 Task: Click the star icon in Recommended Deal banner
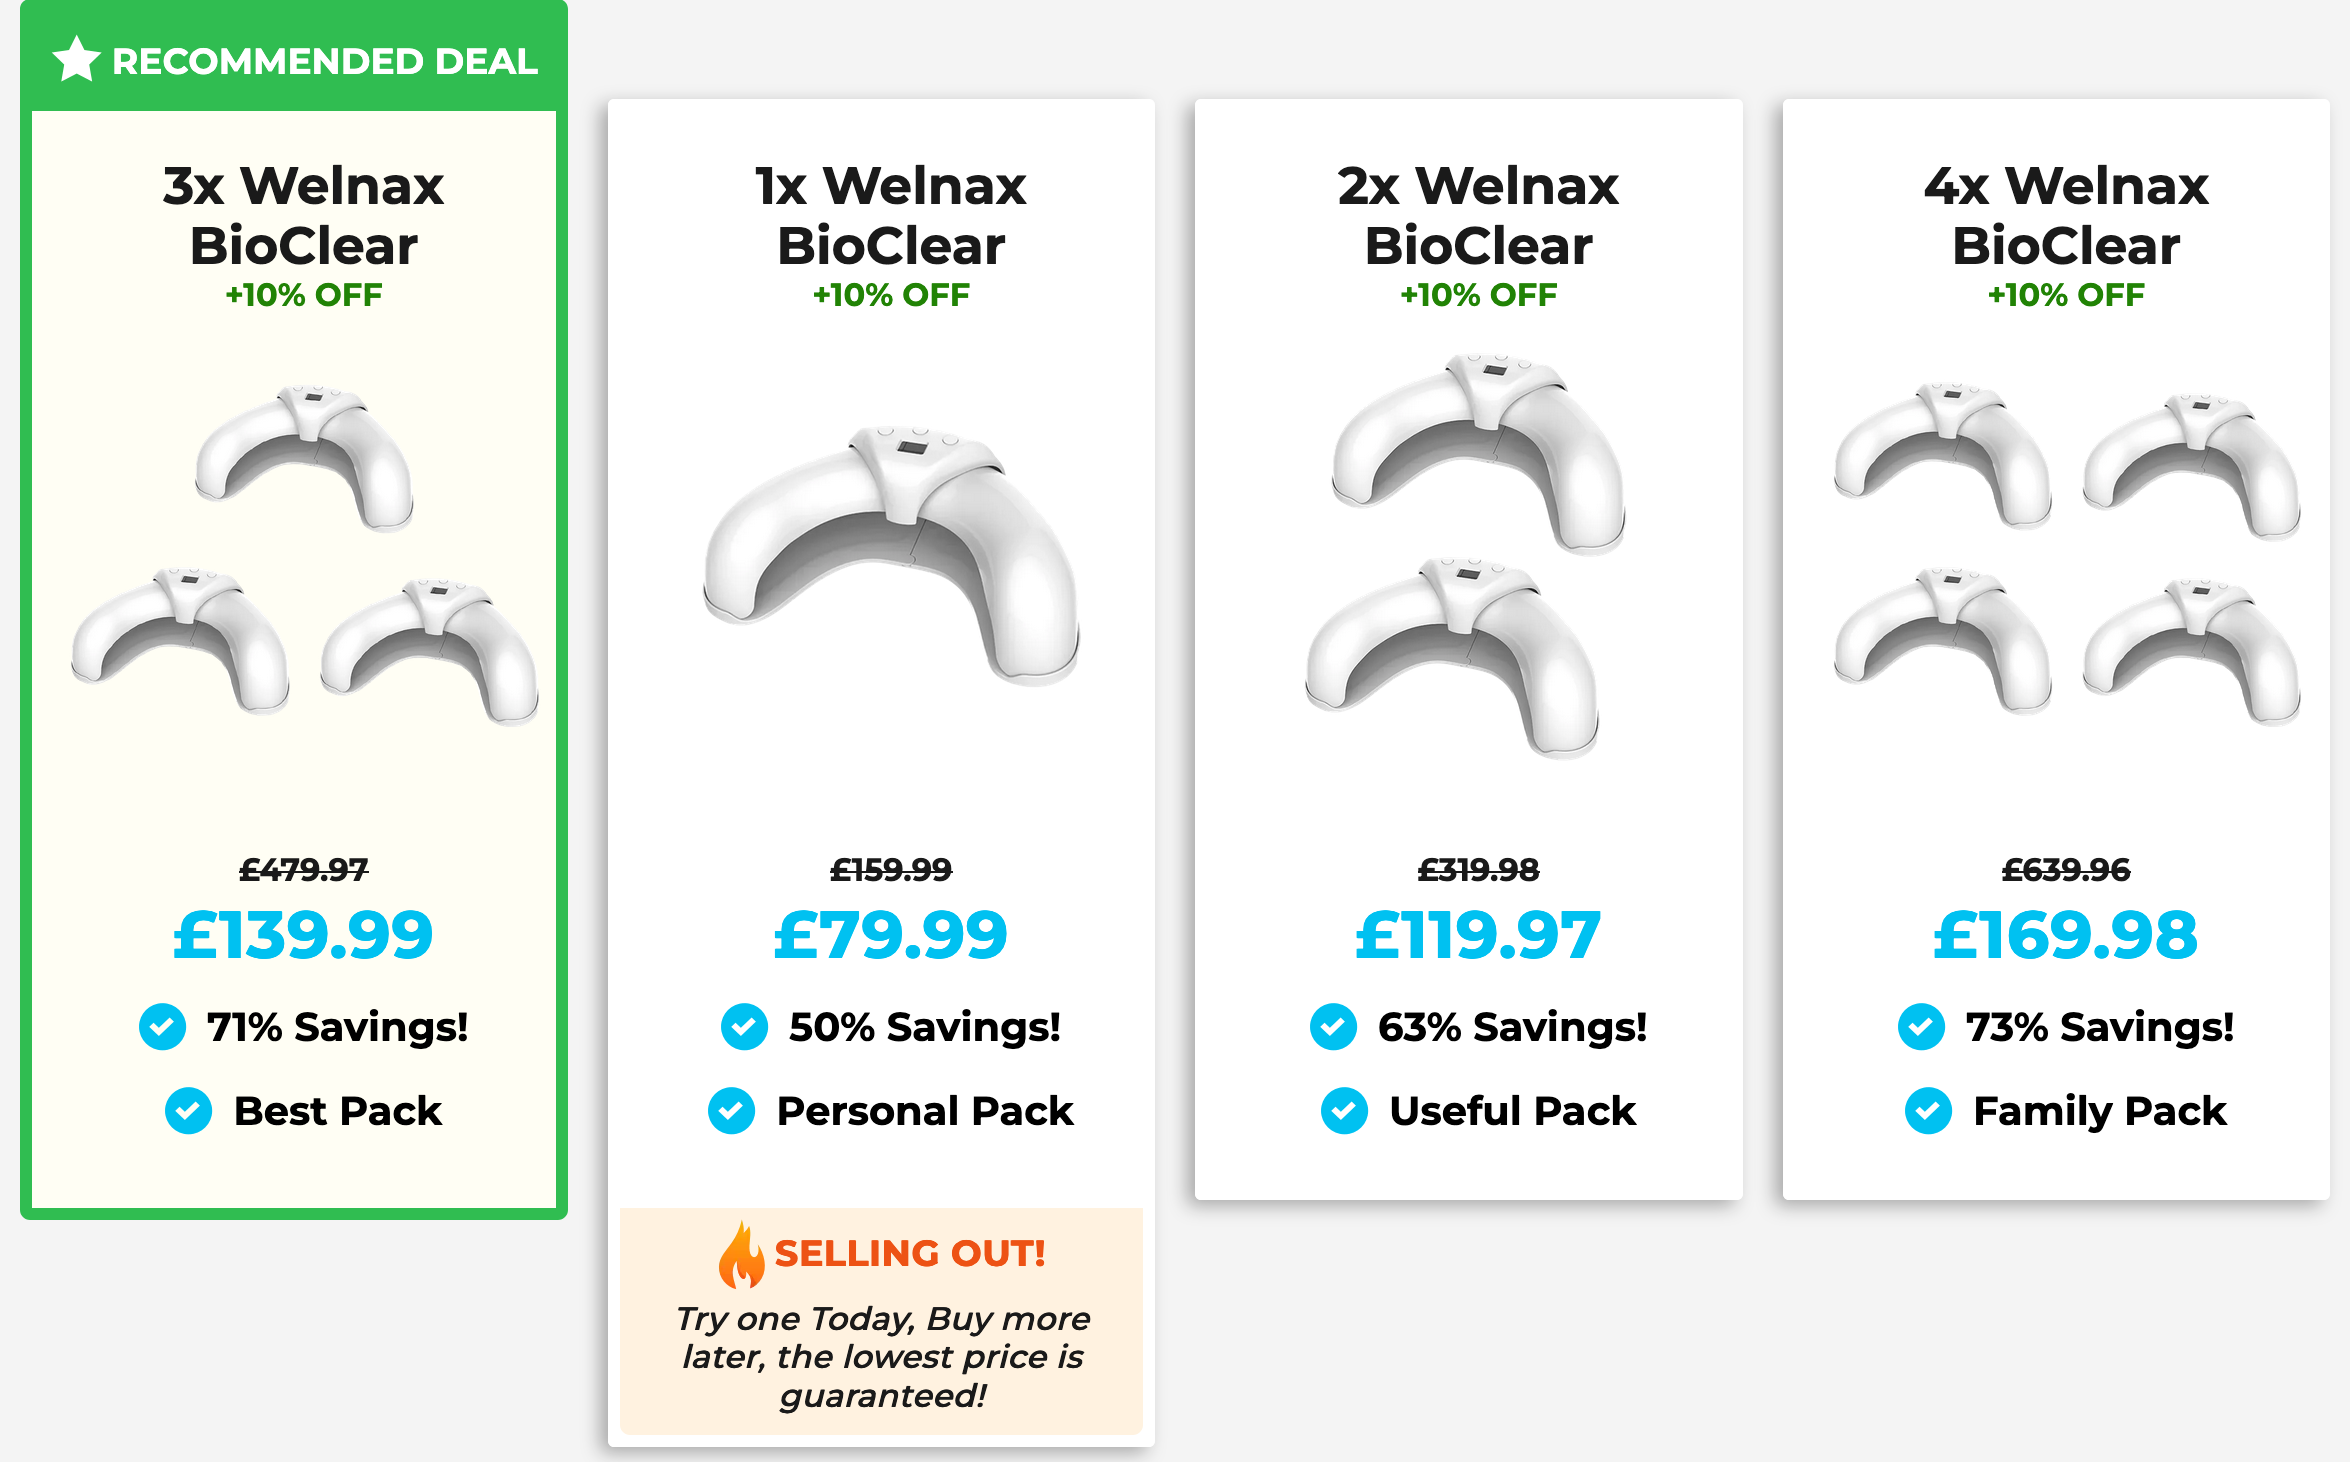[76, 60]
